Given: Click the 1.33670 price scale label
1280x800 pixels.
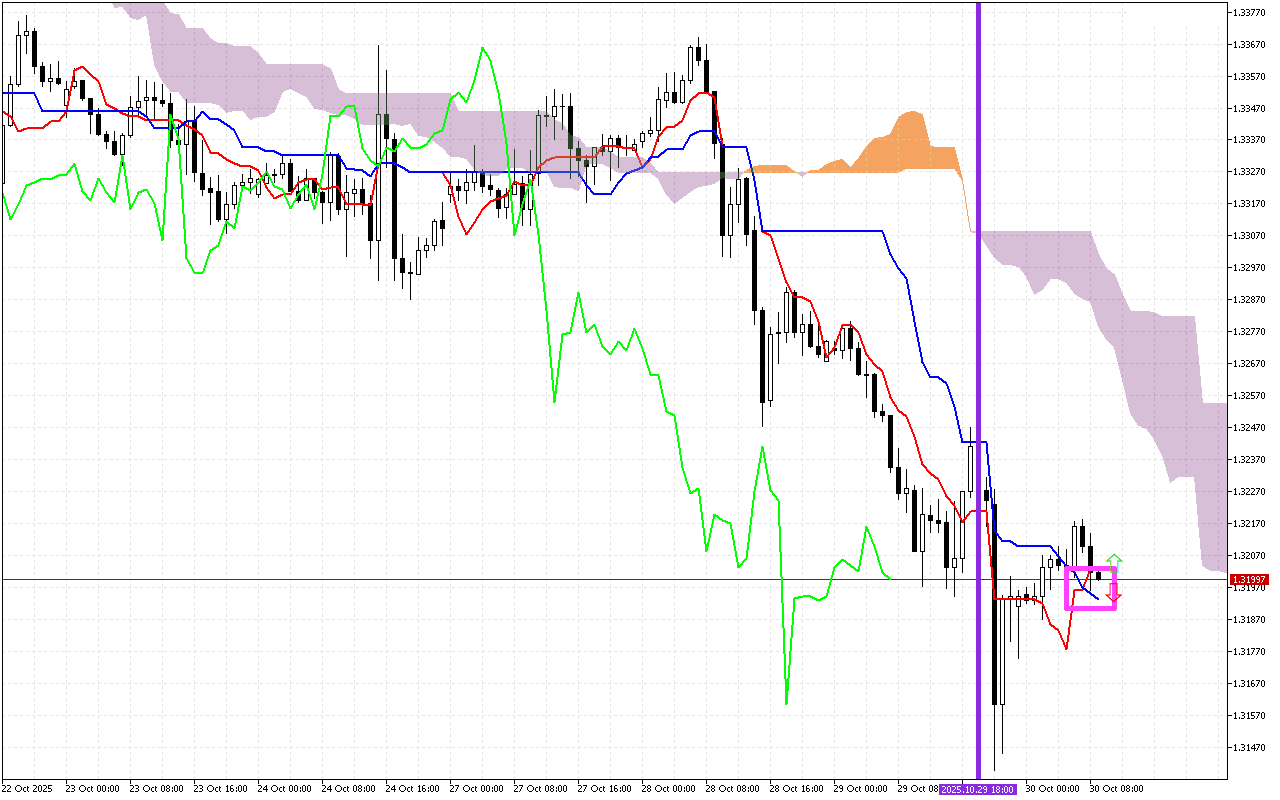Looking at the screenshot, I should tap(1250, 45).
